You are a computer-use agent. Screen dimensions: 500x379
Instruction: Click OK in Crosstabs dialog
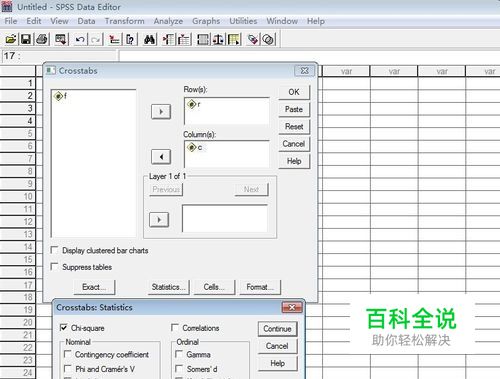pyautogui.click(x=294, y=92)
